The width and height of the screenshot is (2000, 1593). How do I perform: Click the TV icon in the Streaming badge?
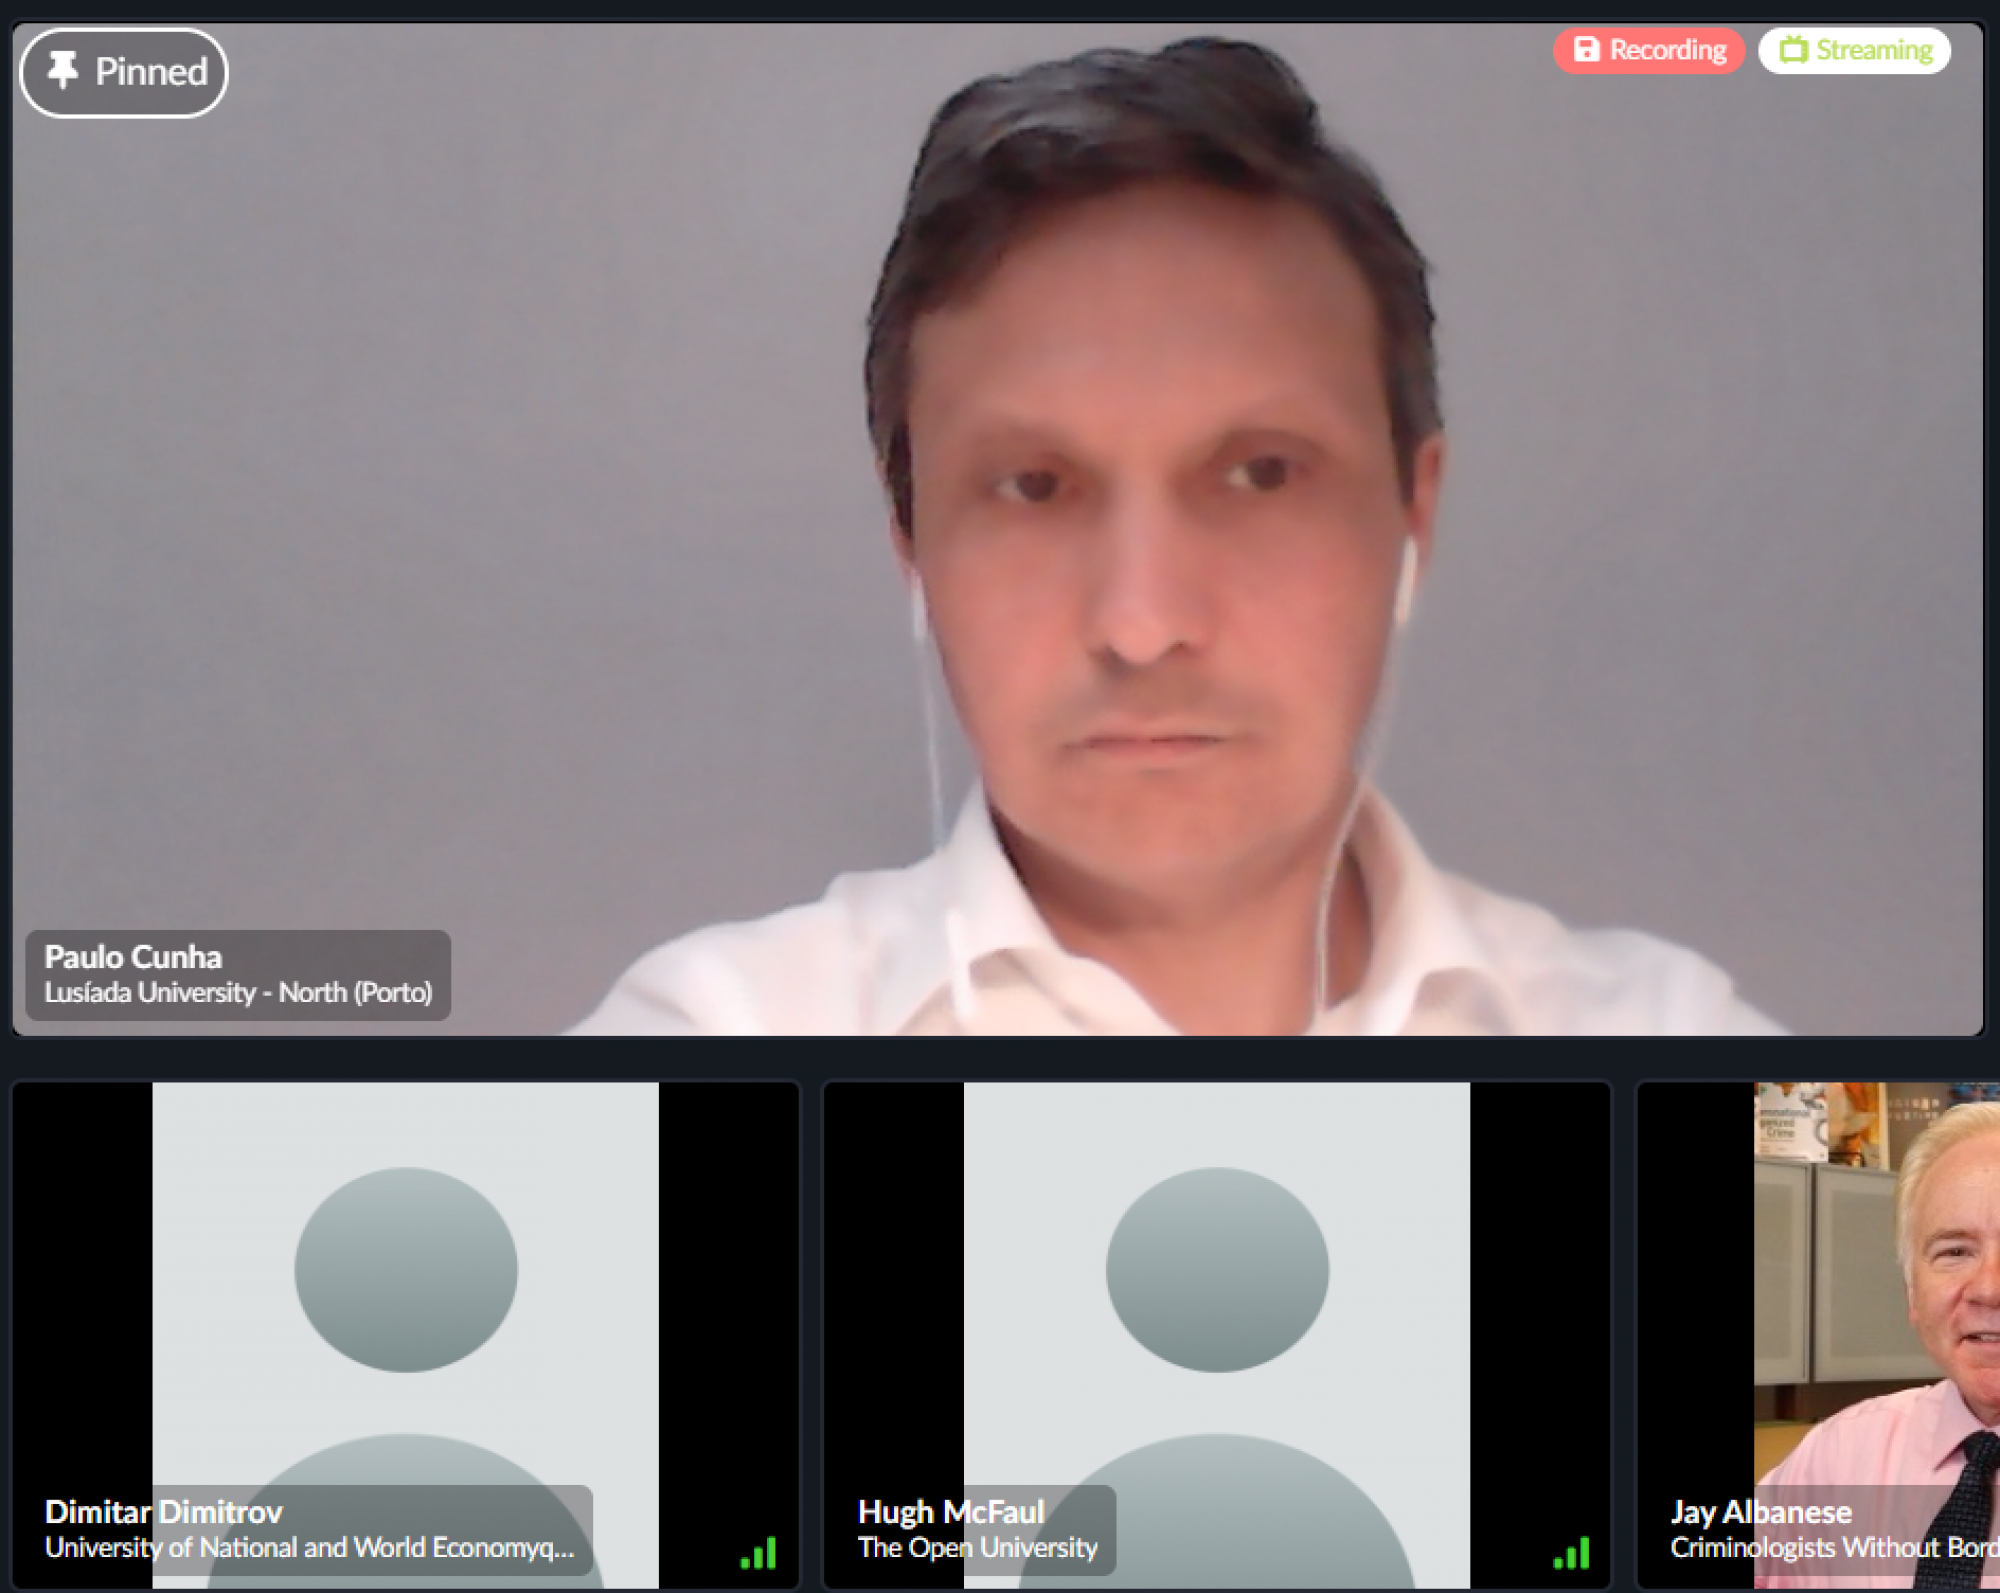(x=1793, y=49)
